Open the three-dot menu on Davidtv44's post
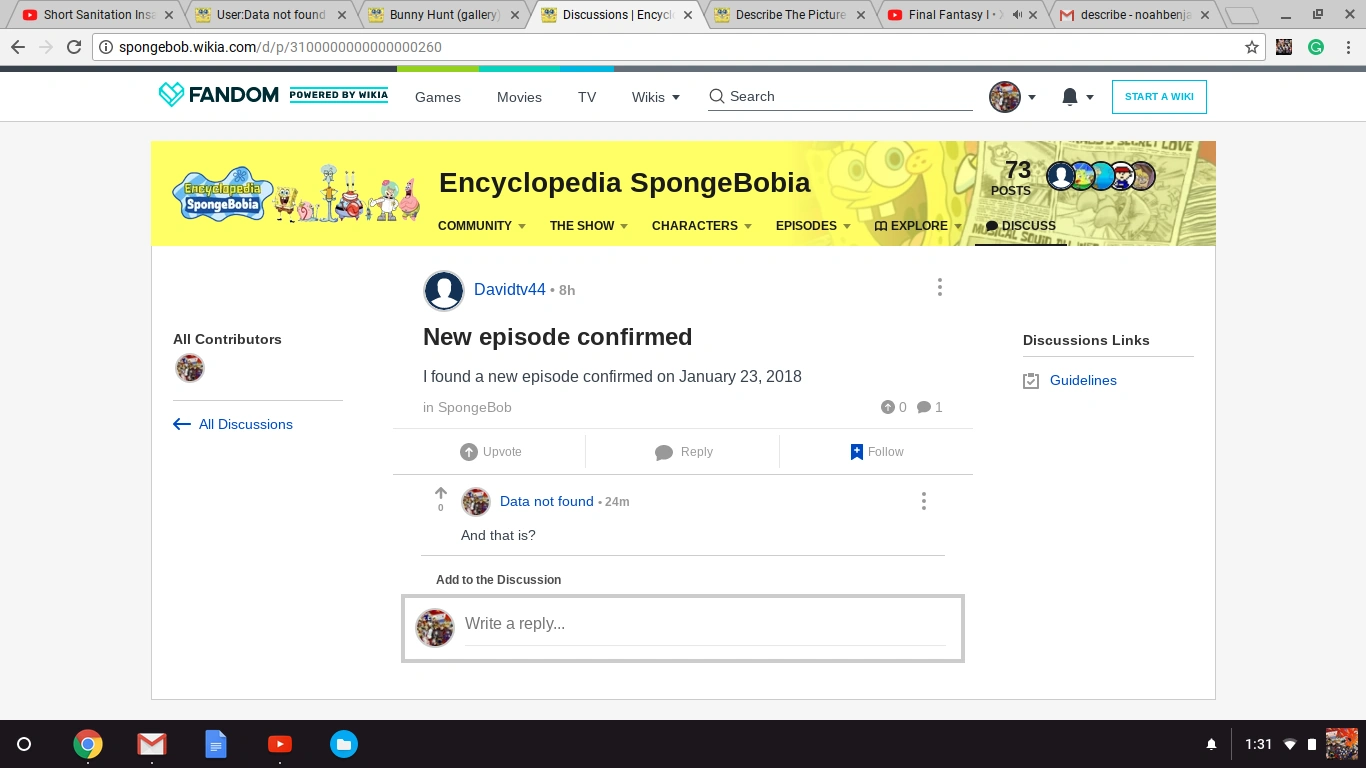Screen dimensions: 1366x768 [939, 288]
